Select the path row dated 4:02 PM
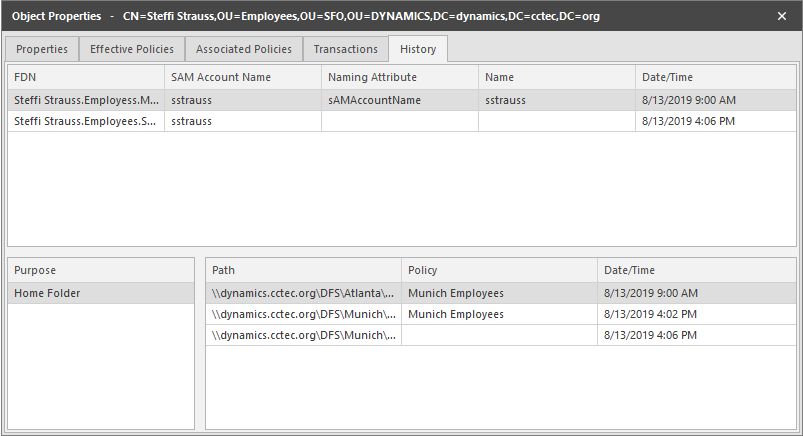The image size is (803, 436). pos(303,314)
